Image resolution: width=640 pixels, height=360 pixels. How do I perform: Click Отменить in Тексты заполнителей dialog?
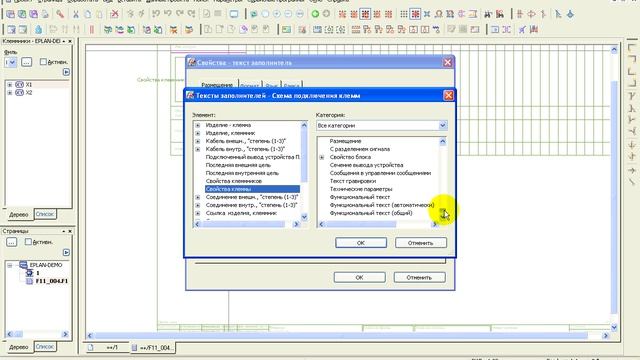(420, 242)
